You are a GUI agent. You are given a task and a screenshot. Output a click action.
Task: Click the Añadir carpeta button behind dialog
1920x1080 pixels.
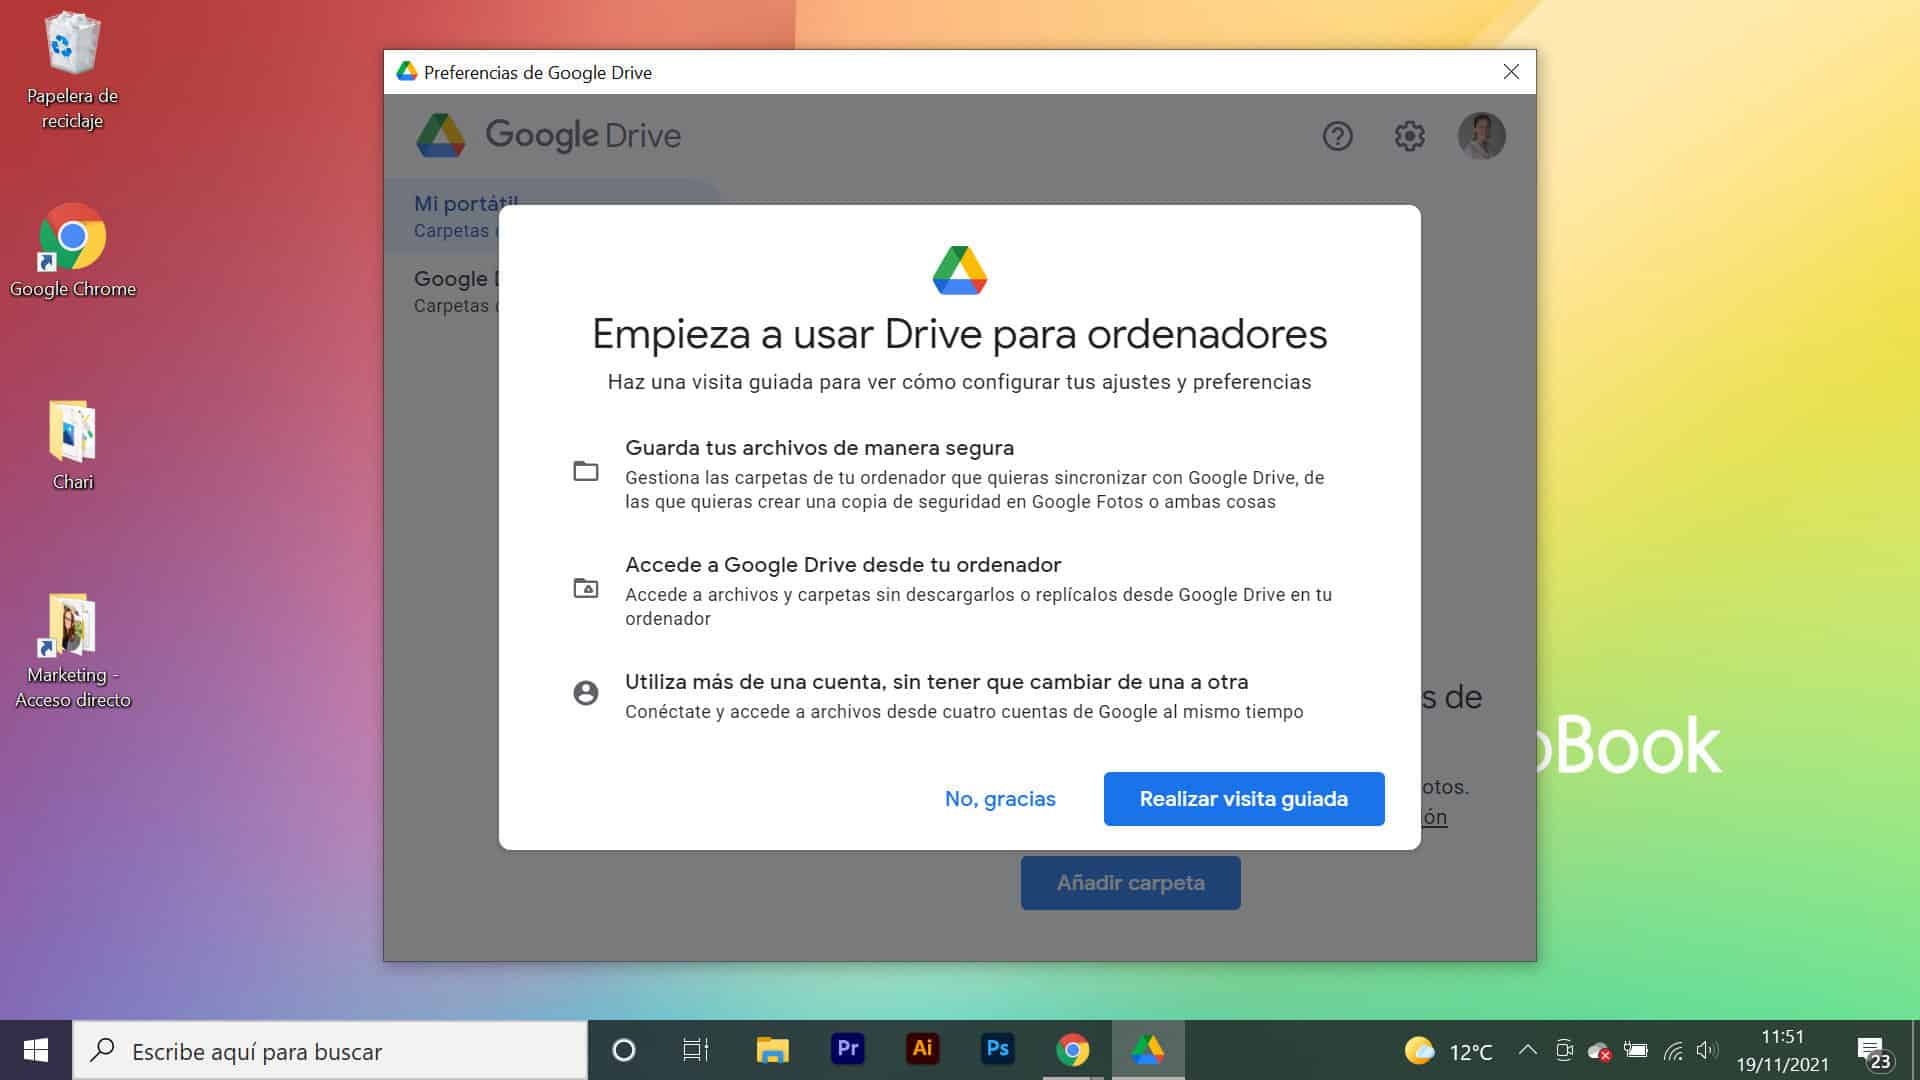coord(1130,883)
